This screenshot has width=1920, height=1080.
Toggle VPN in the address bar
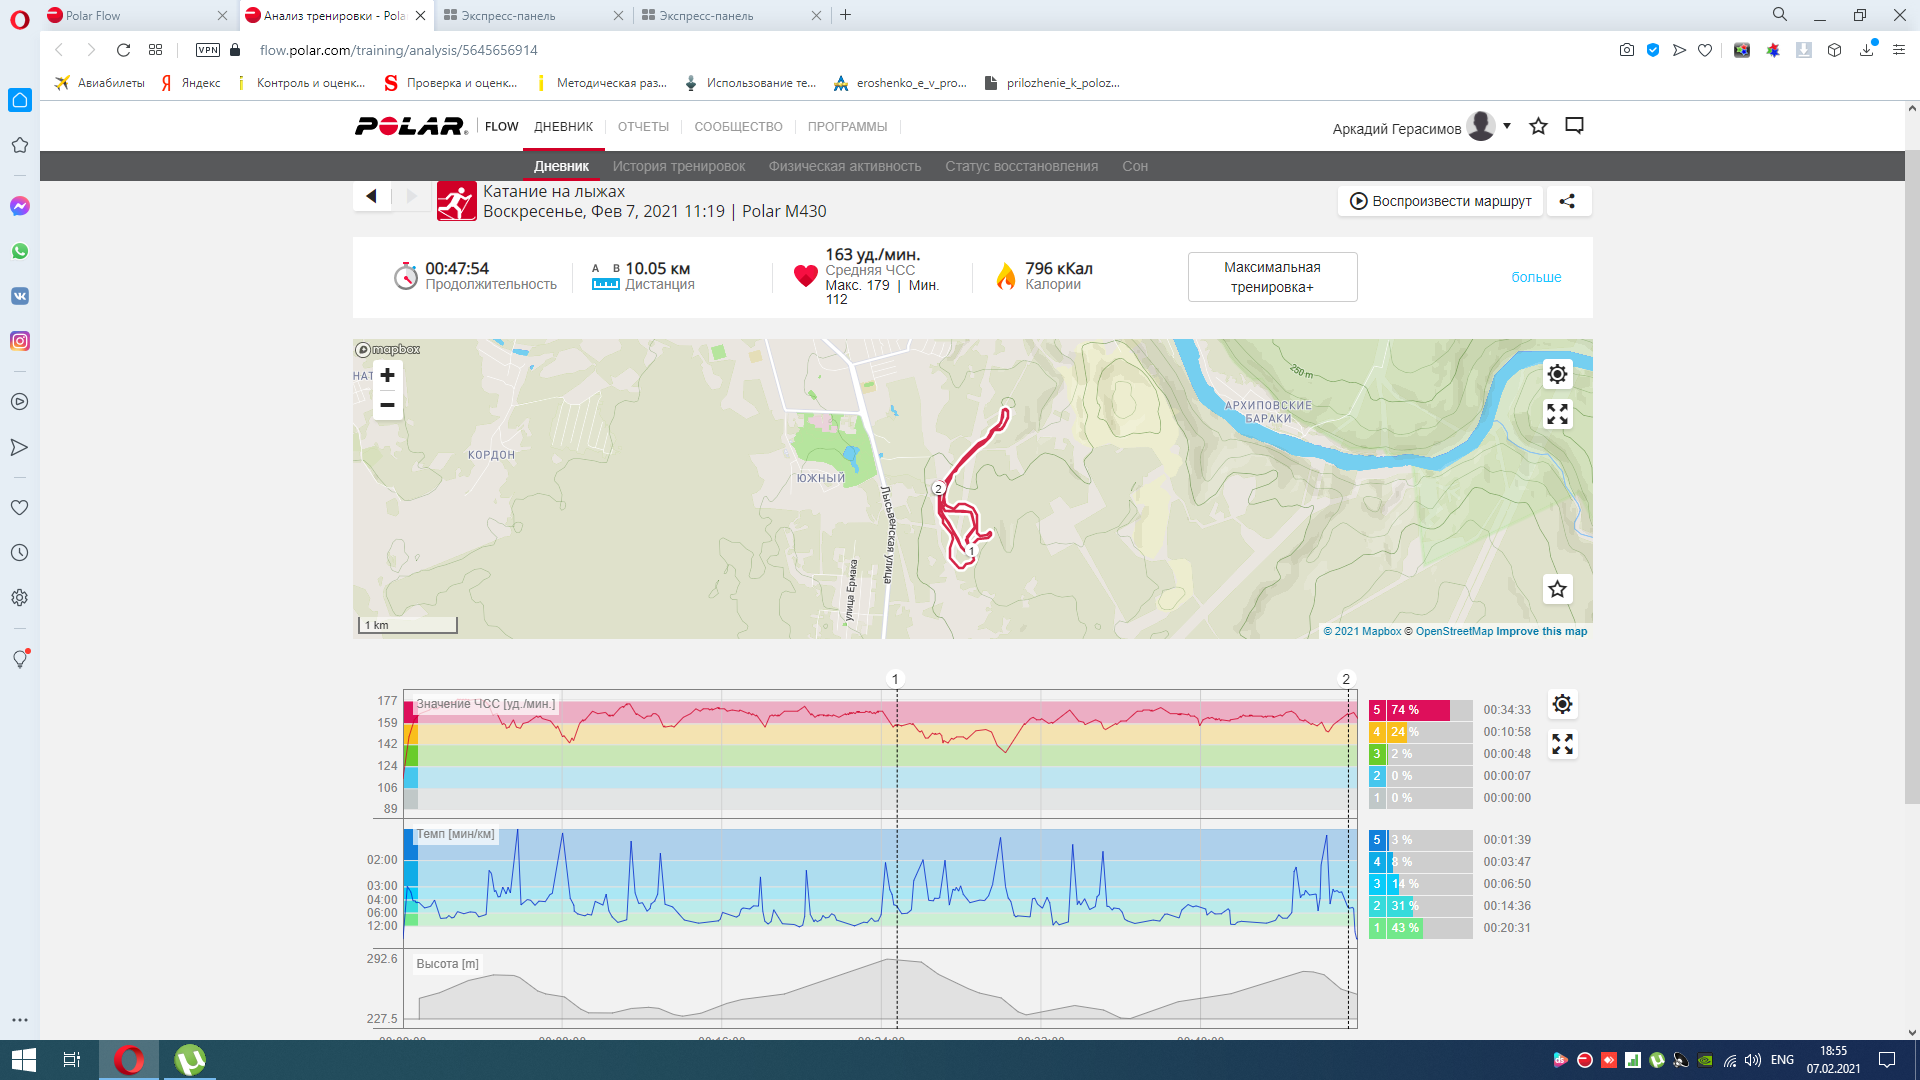click(x=208, y=50)
